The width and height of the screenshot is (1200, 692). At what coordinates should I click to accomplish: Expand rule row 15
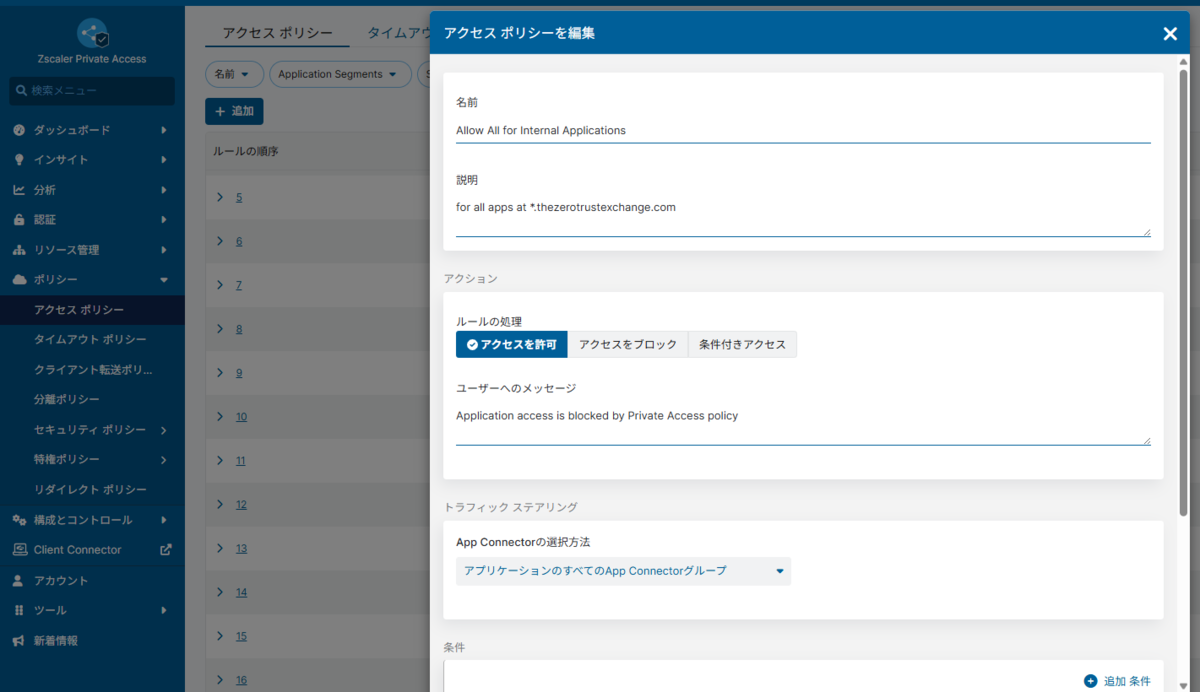[220, 635]
